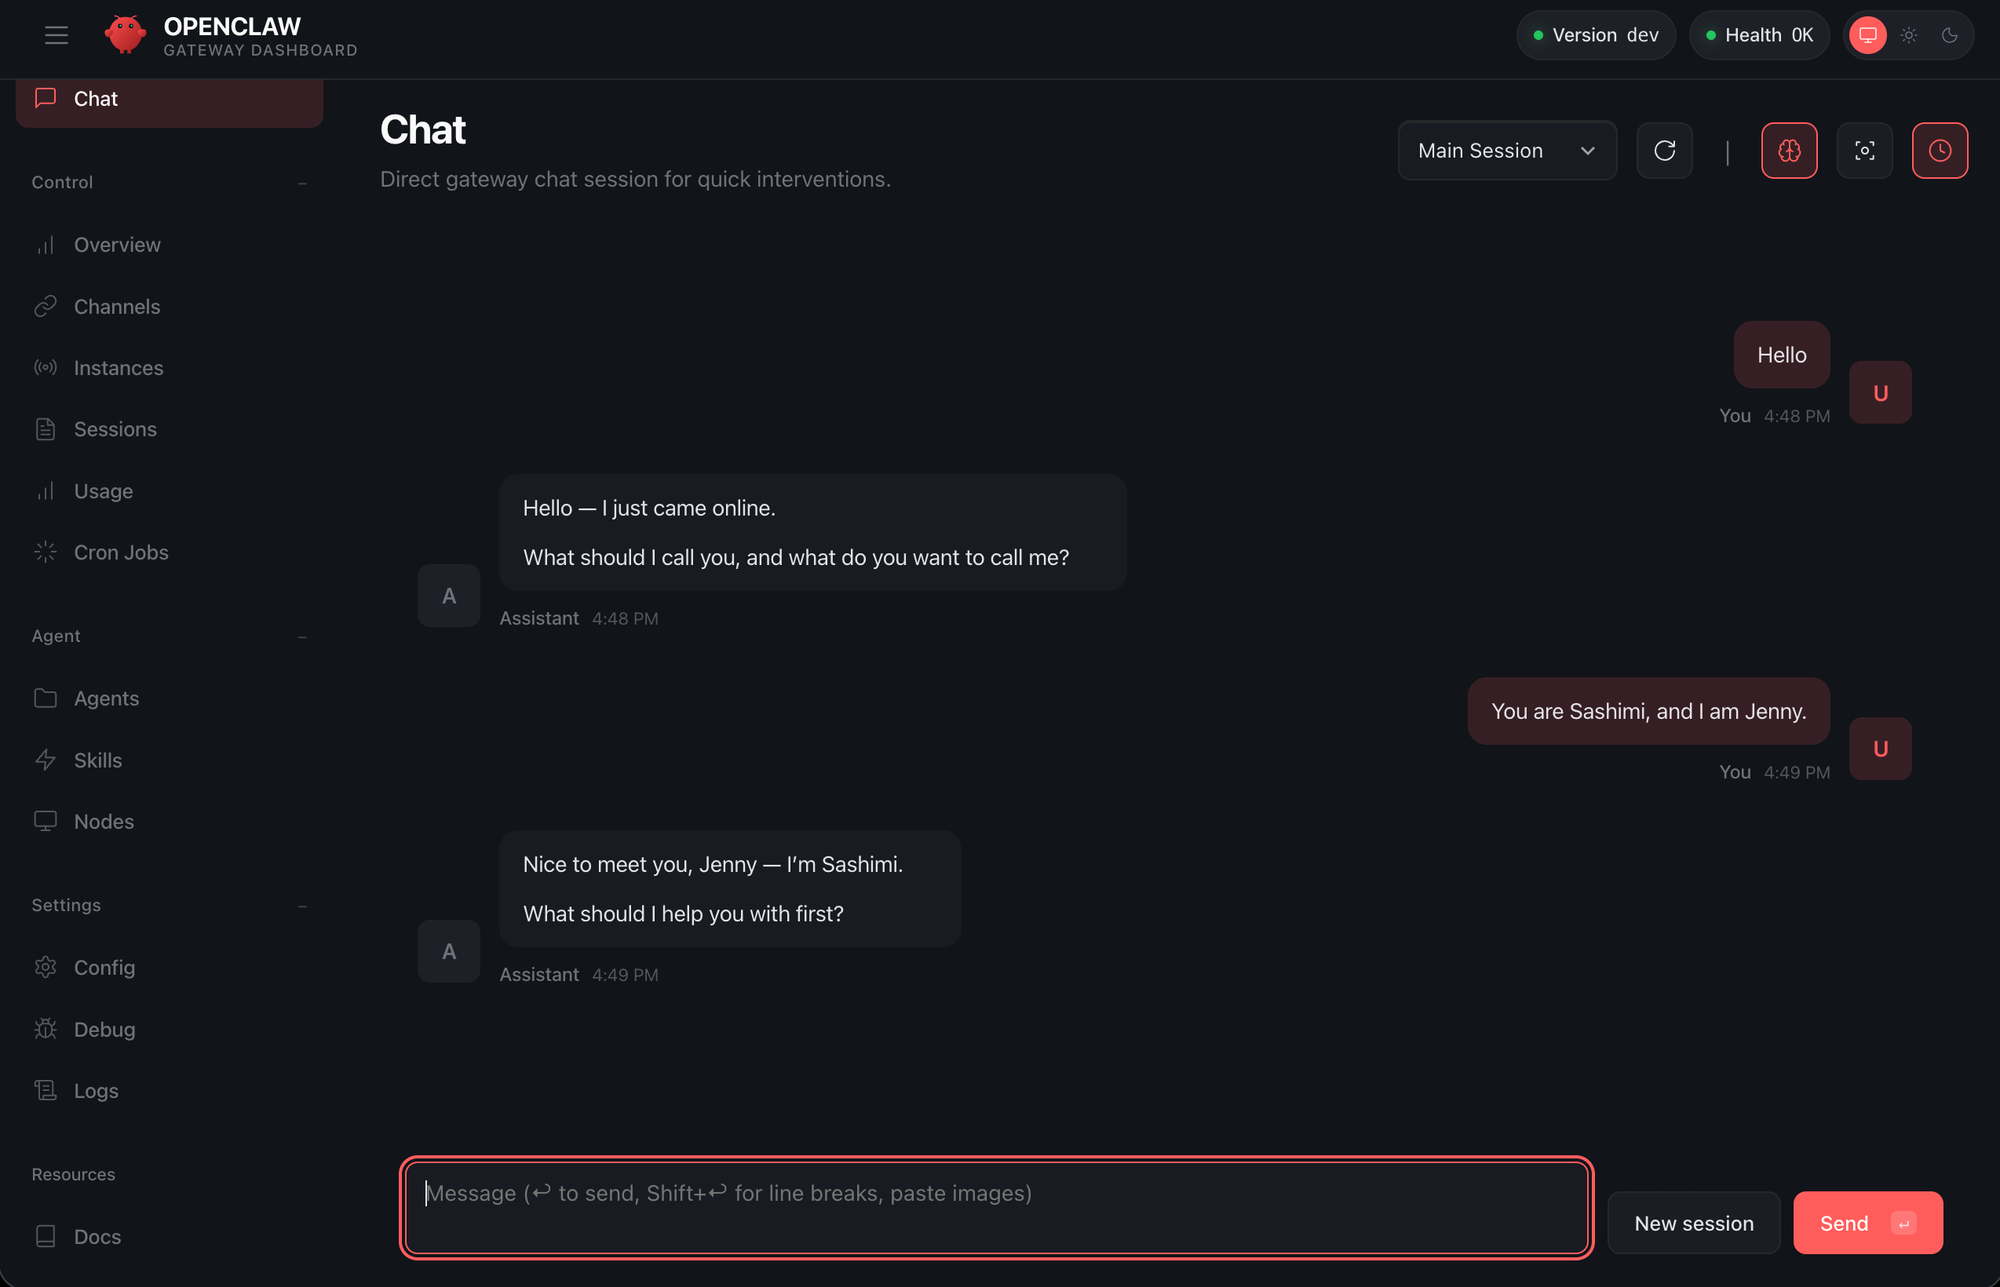Refresh chat with the reload icon
Viewport: 2000px width, 1287px height.
[x=1664, y=151]
